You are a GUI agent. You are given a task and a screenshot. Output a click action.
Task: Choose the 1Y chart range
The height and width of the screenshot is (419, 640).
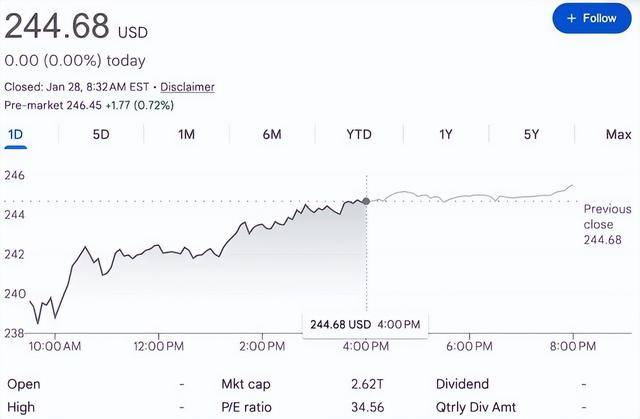click(446, 134)
